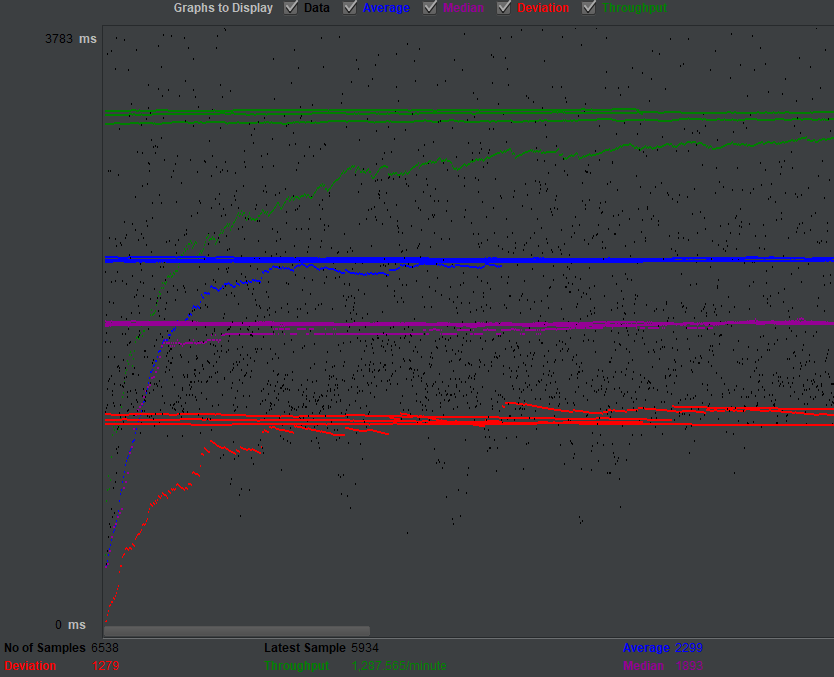Click the purple 'Median' label in the status area

click(x=644, y=666)
